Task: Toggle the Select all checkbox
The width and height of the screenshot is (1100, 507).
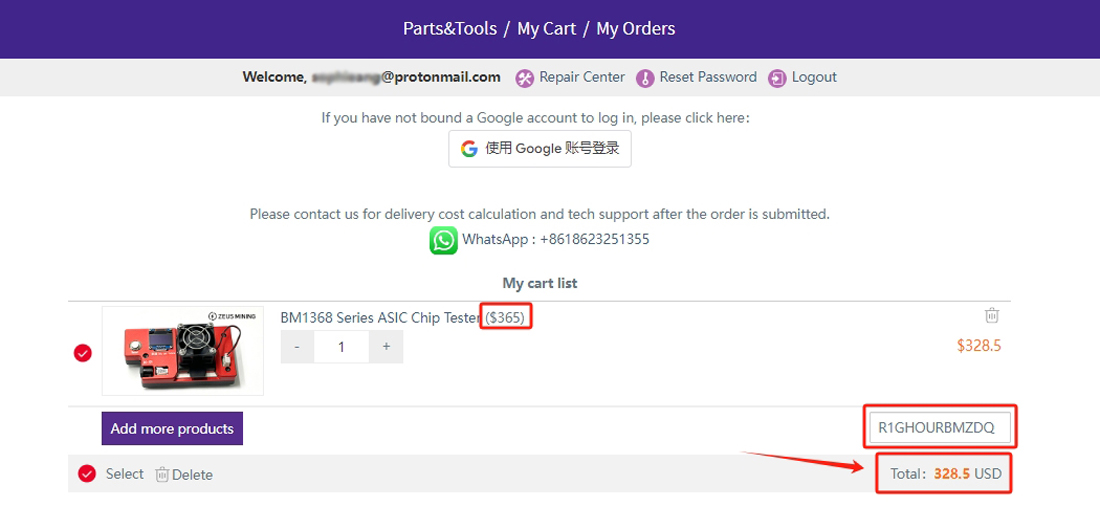Action: point(87,474)
